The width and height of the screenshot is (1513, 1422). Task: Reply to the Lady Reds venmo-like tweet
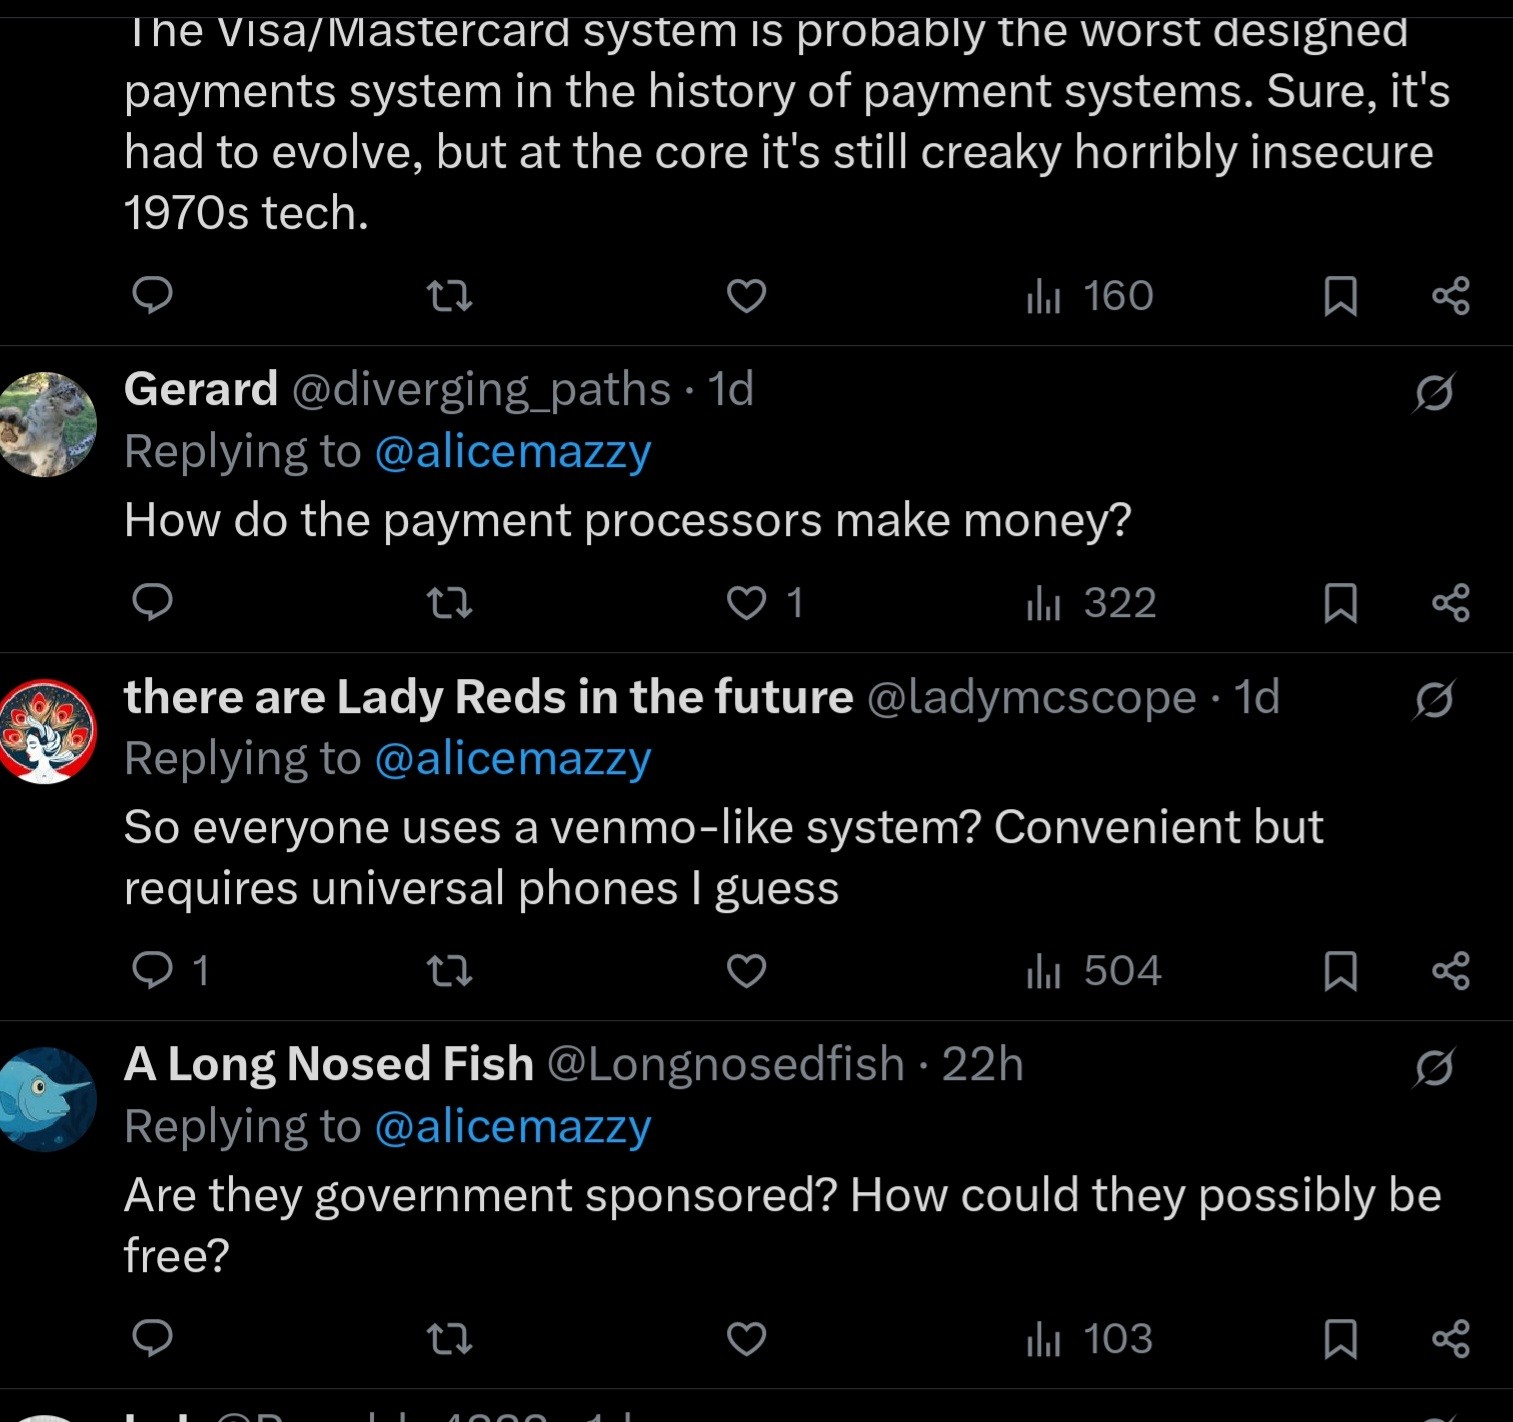click(153, 970)
